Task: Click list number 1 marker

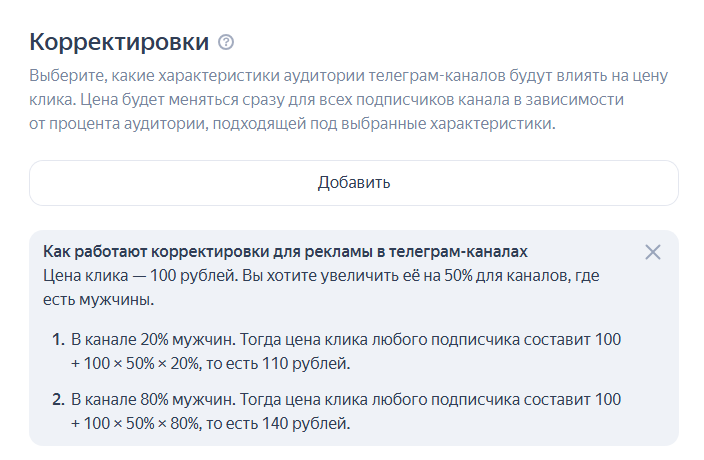Action: point(58,340)
